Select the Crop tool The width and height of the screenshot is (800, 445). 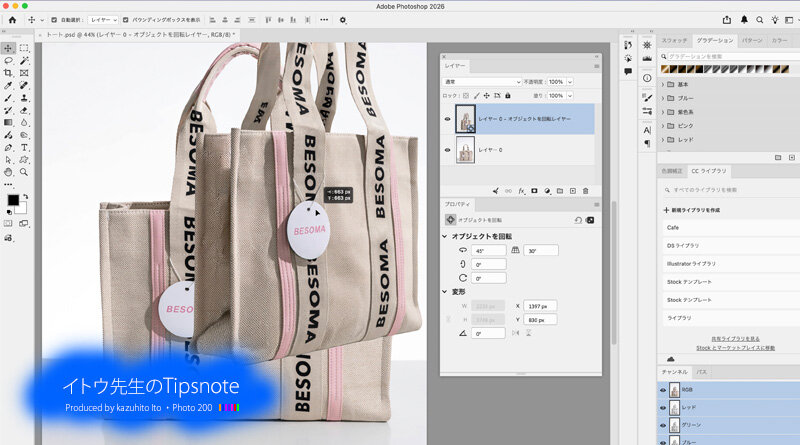[8, 73]
